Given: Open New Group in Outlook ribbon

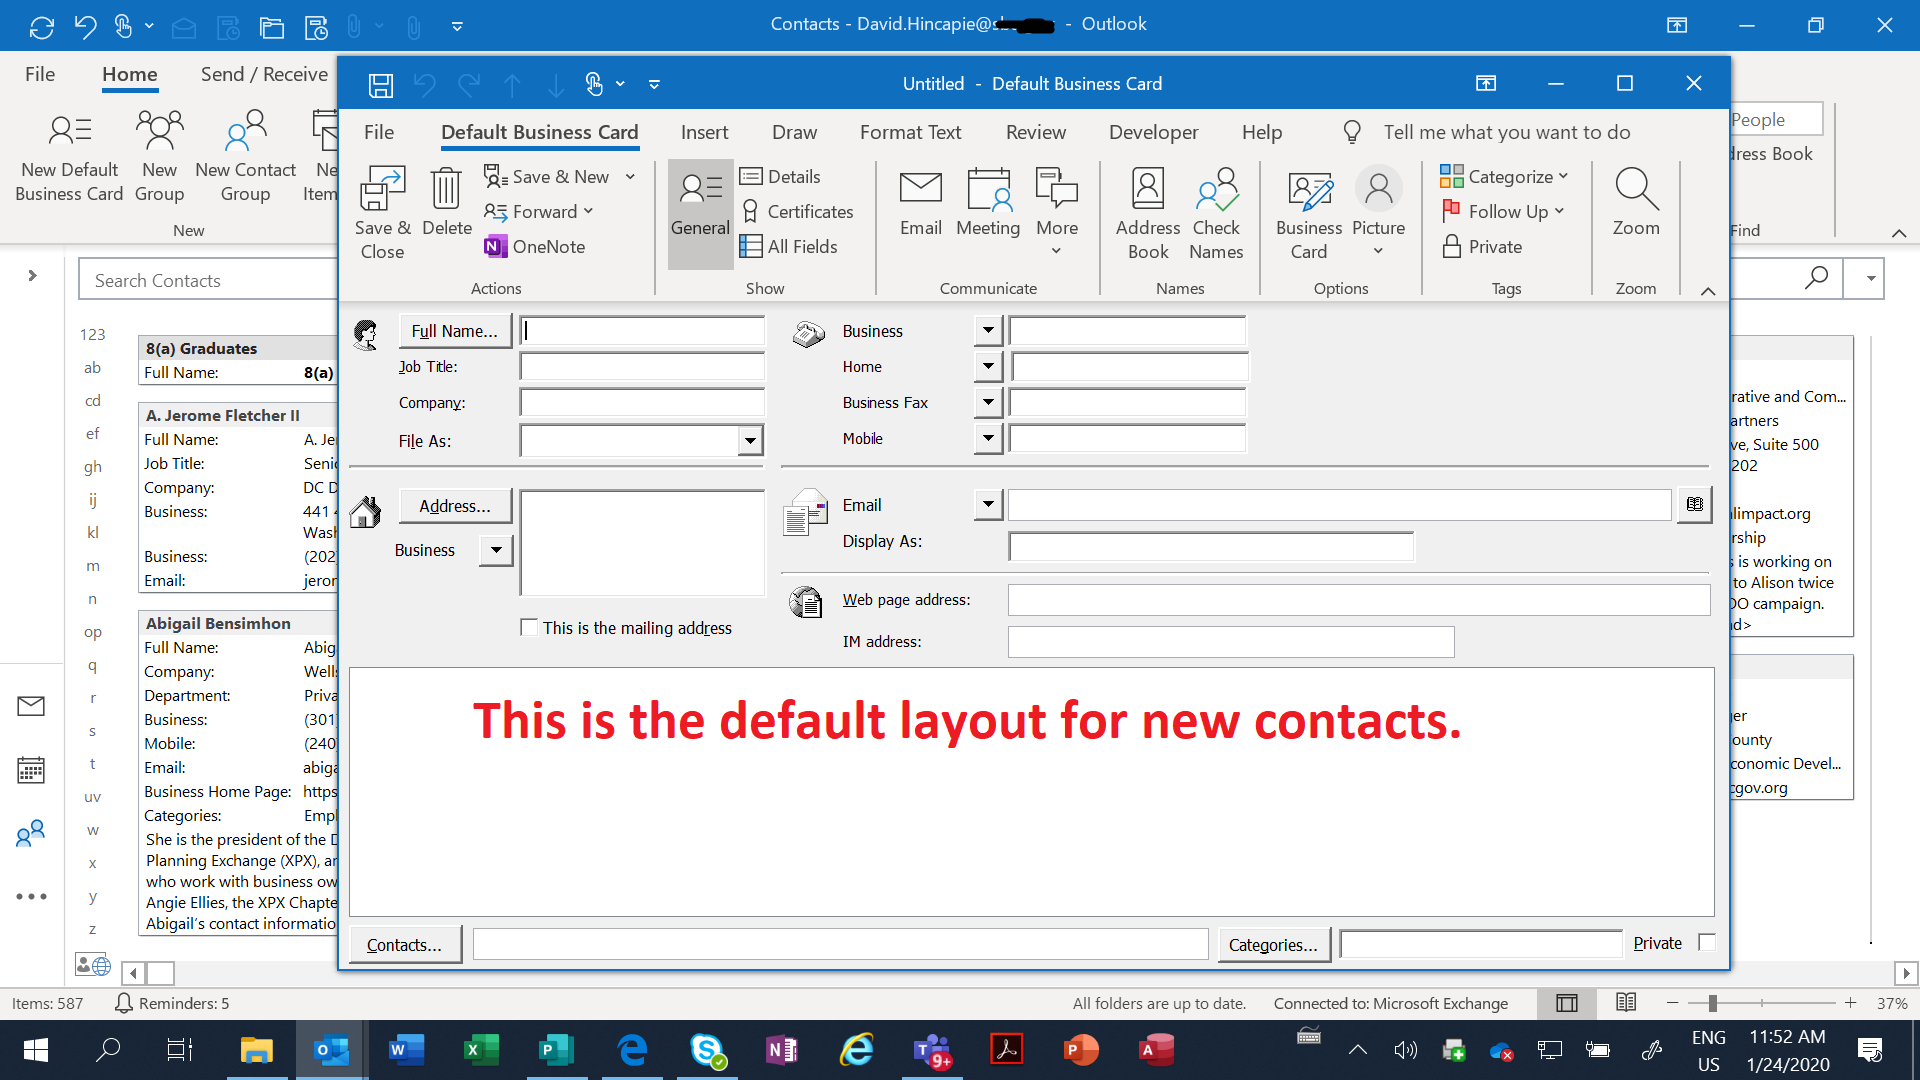Looking at the screenshot, I should pyautogui.click(x=159, y=157).
